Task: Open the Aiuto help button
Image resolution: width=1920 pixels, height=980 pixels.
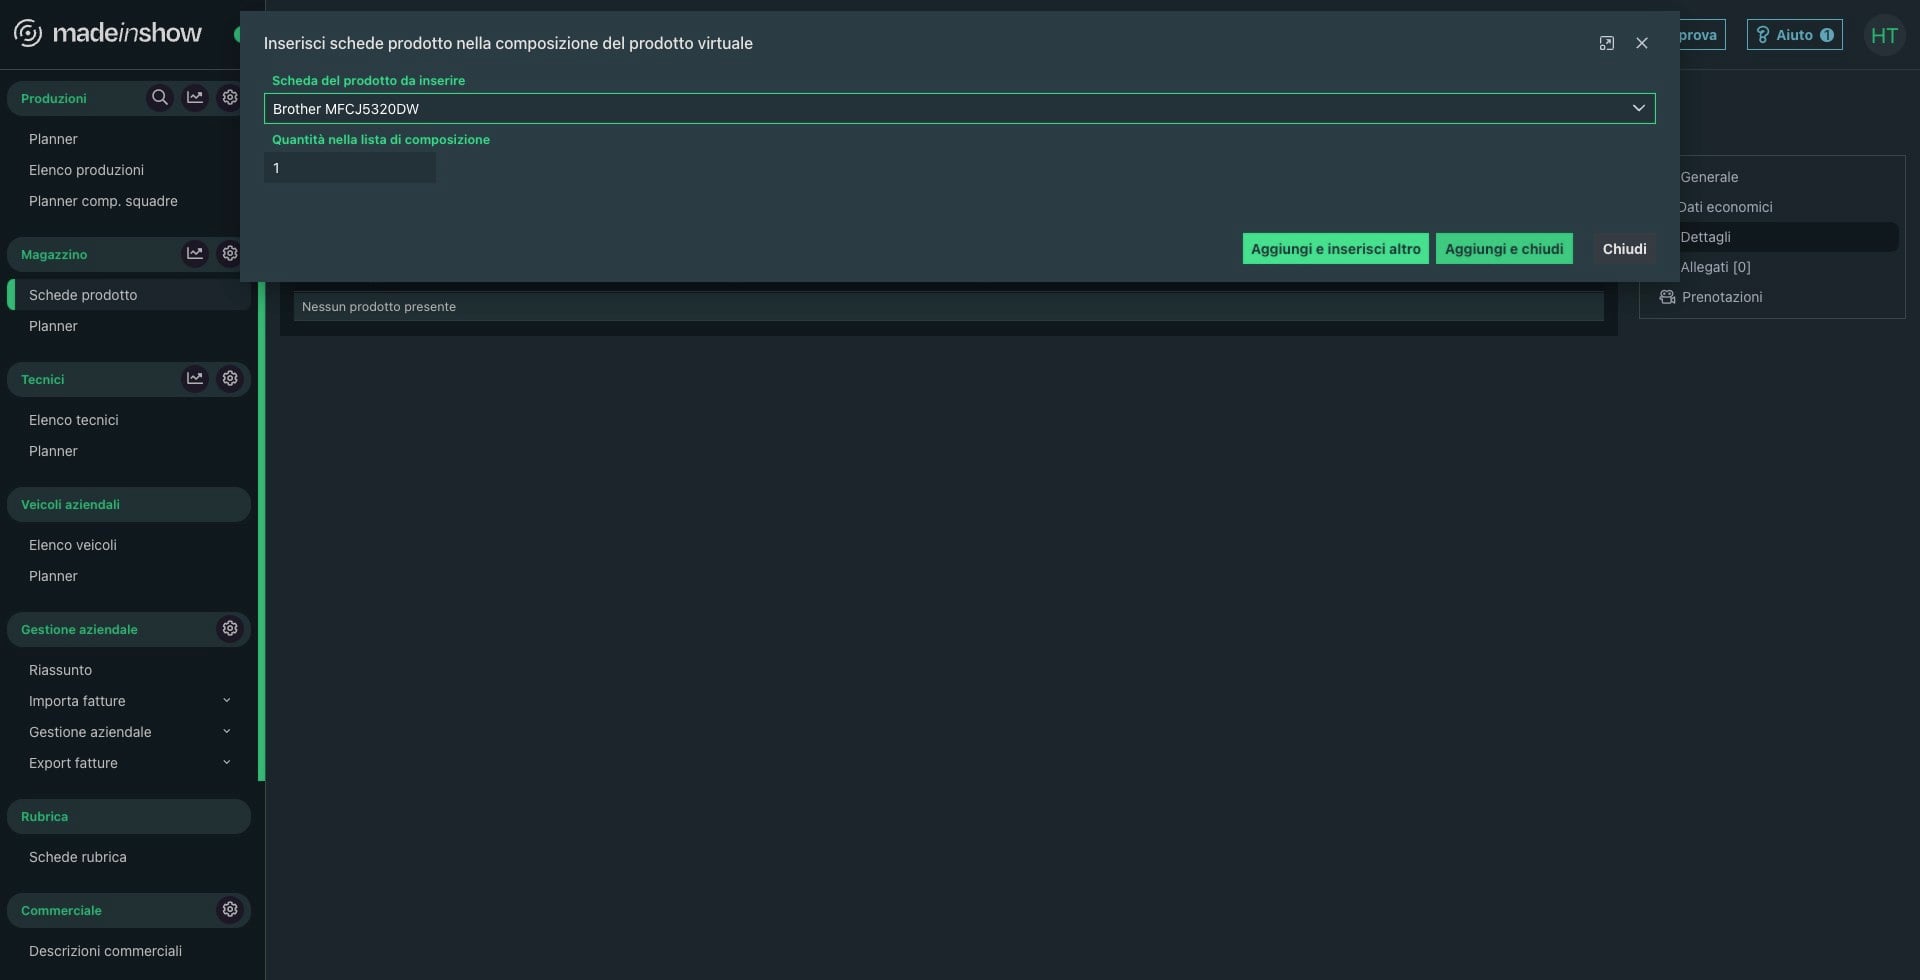Action: (x=1795, y=35)
